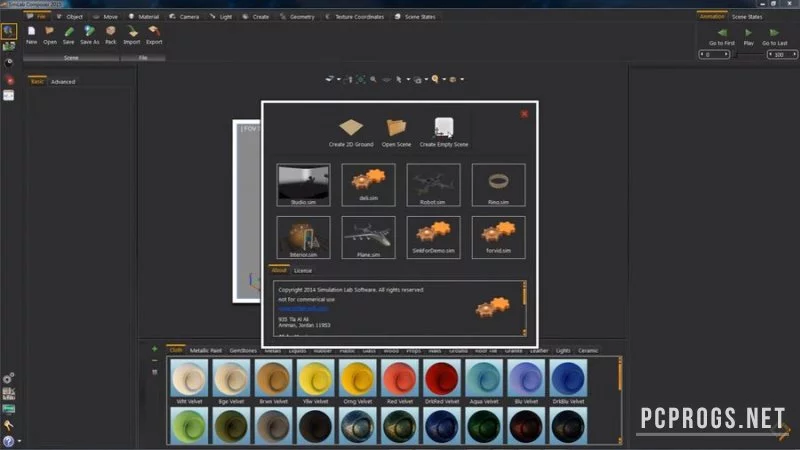Viewport: 800px width, 450px height.
Task: Click the About text vertical scrollbar
Action: coord(524,308)
